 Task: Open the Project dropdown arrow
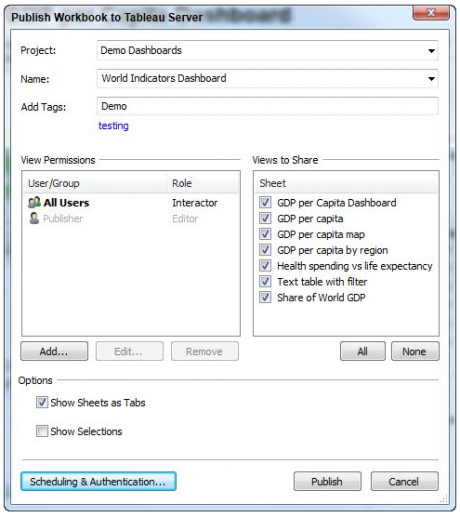(x=431, y=51)
